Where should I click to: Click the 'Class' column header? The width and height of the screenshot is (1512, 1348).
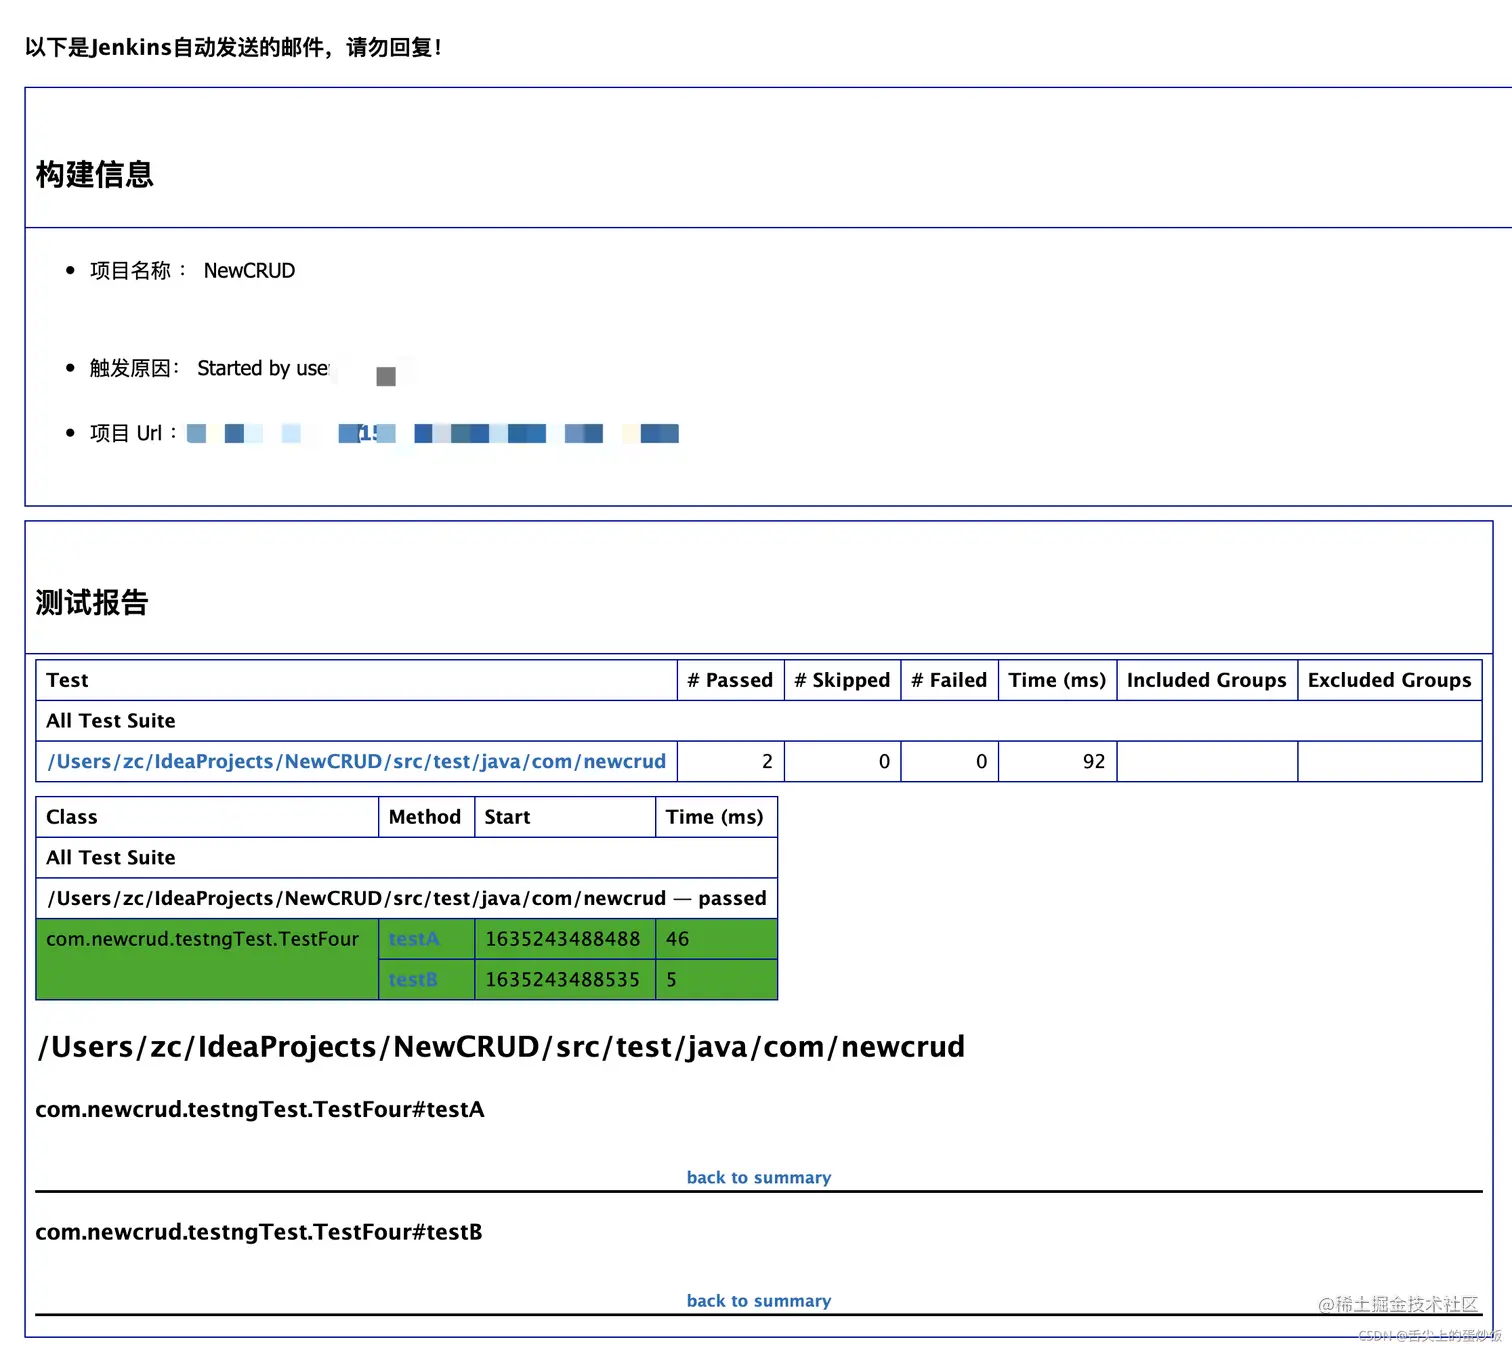coord(207,817)
